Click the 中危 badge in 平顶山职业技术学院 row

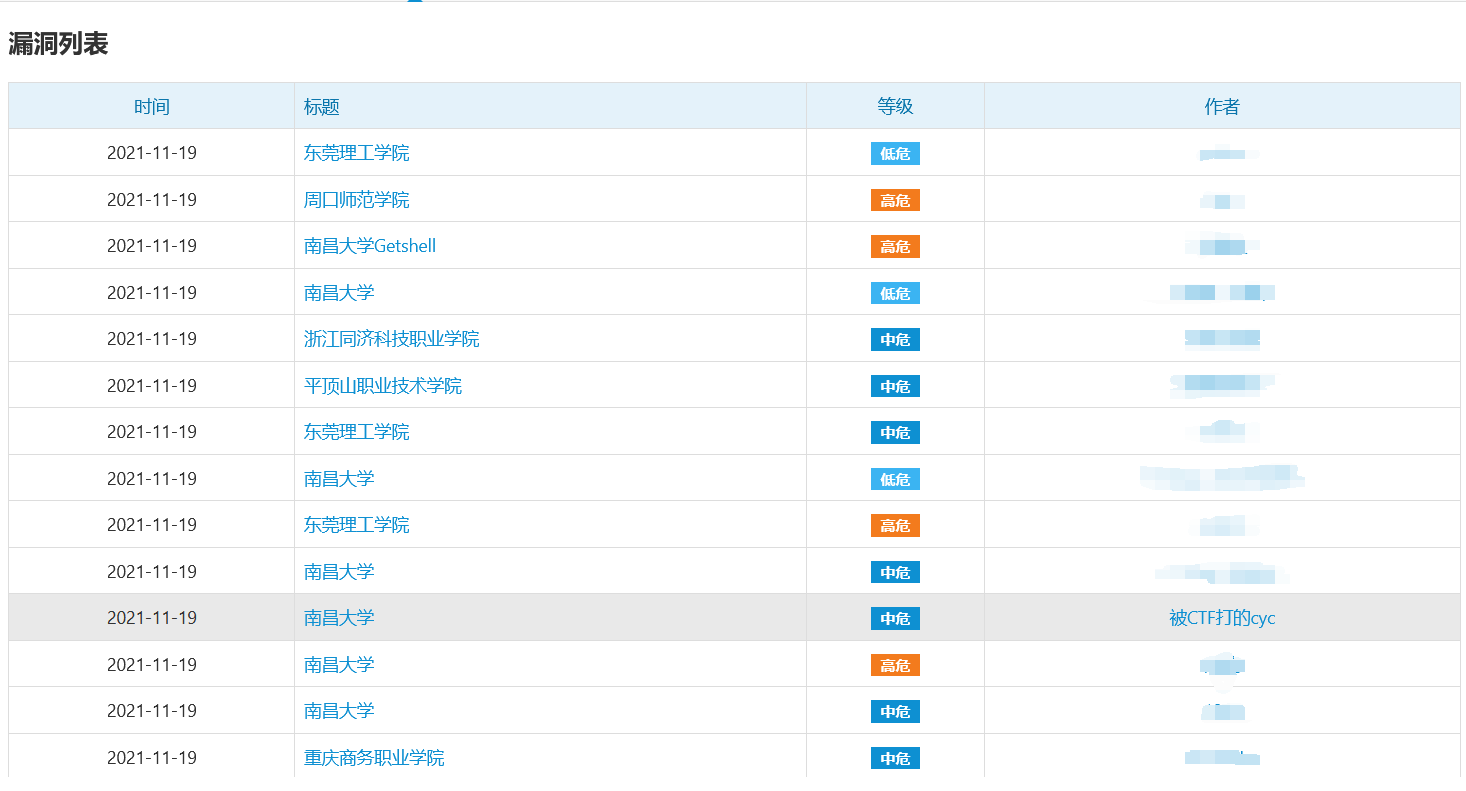895,386
